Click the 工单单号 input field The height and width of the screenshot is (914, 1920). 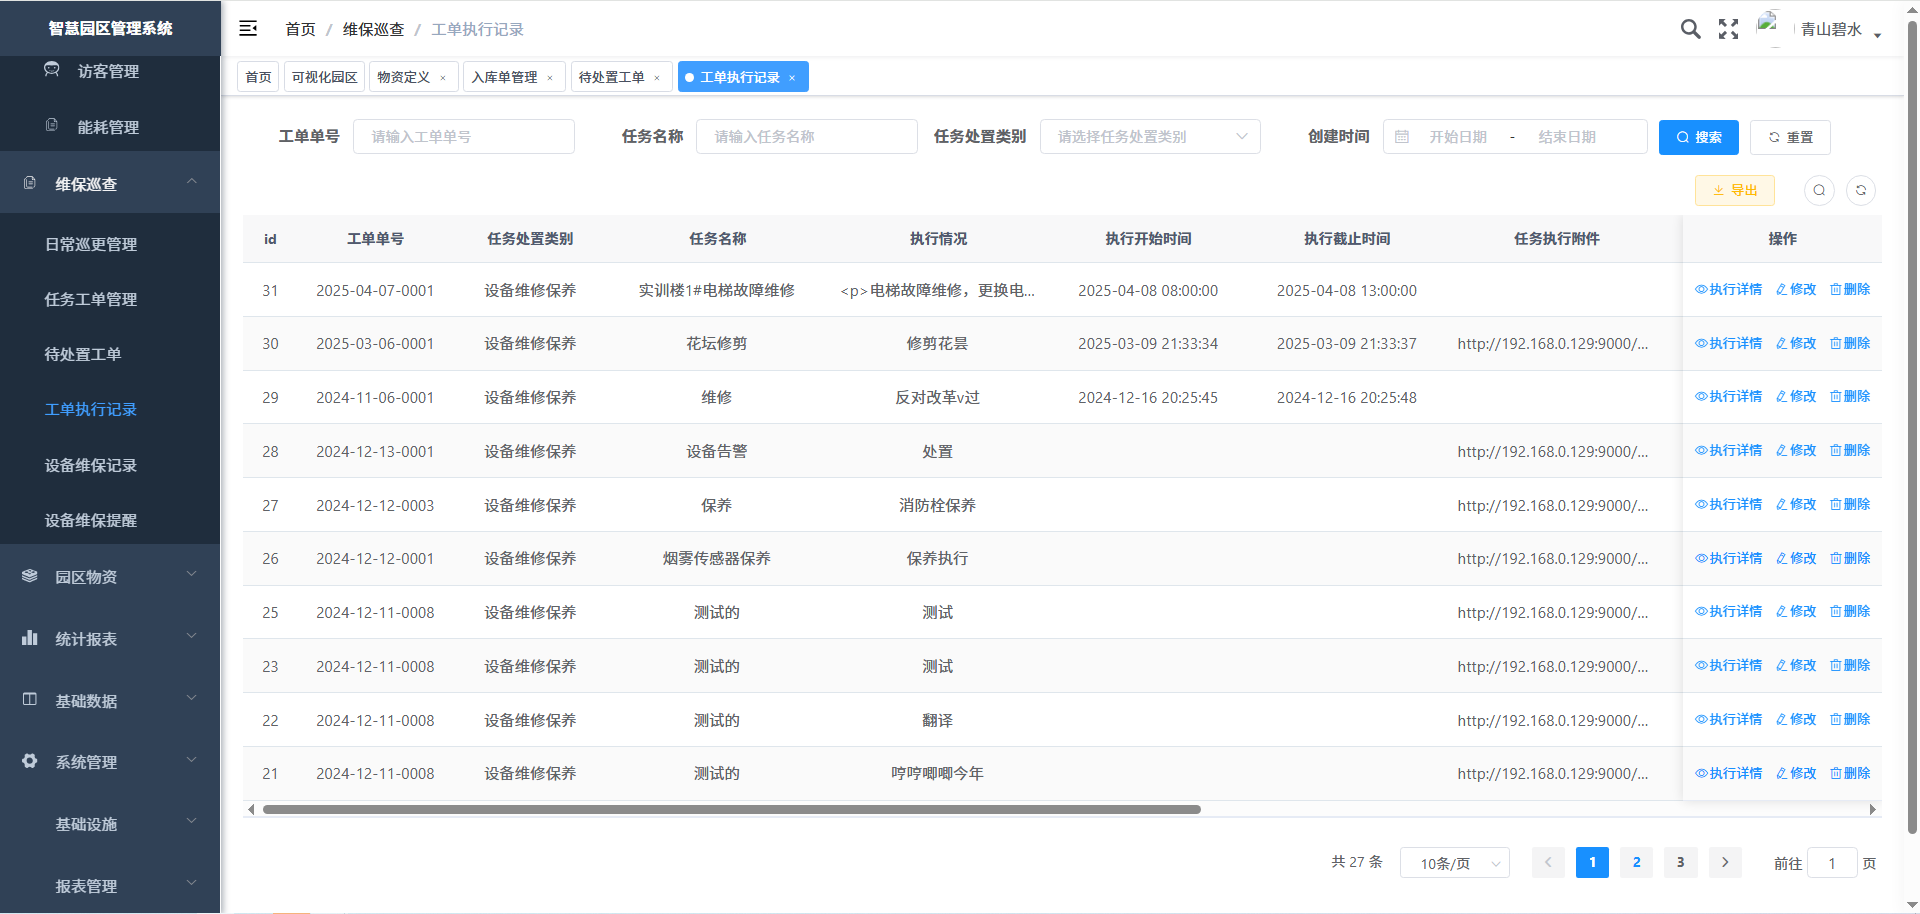(464, 137)
